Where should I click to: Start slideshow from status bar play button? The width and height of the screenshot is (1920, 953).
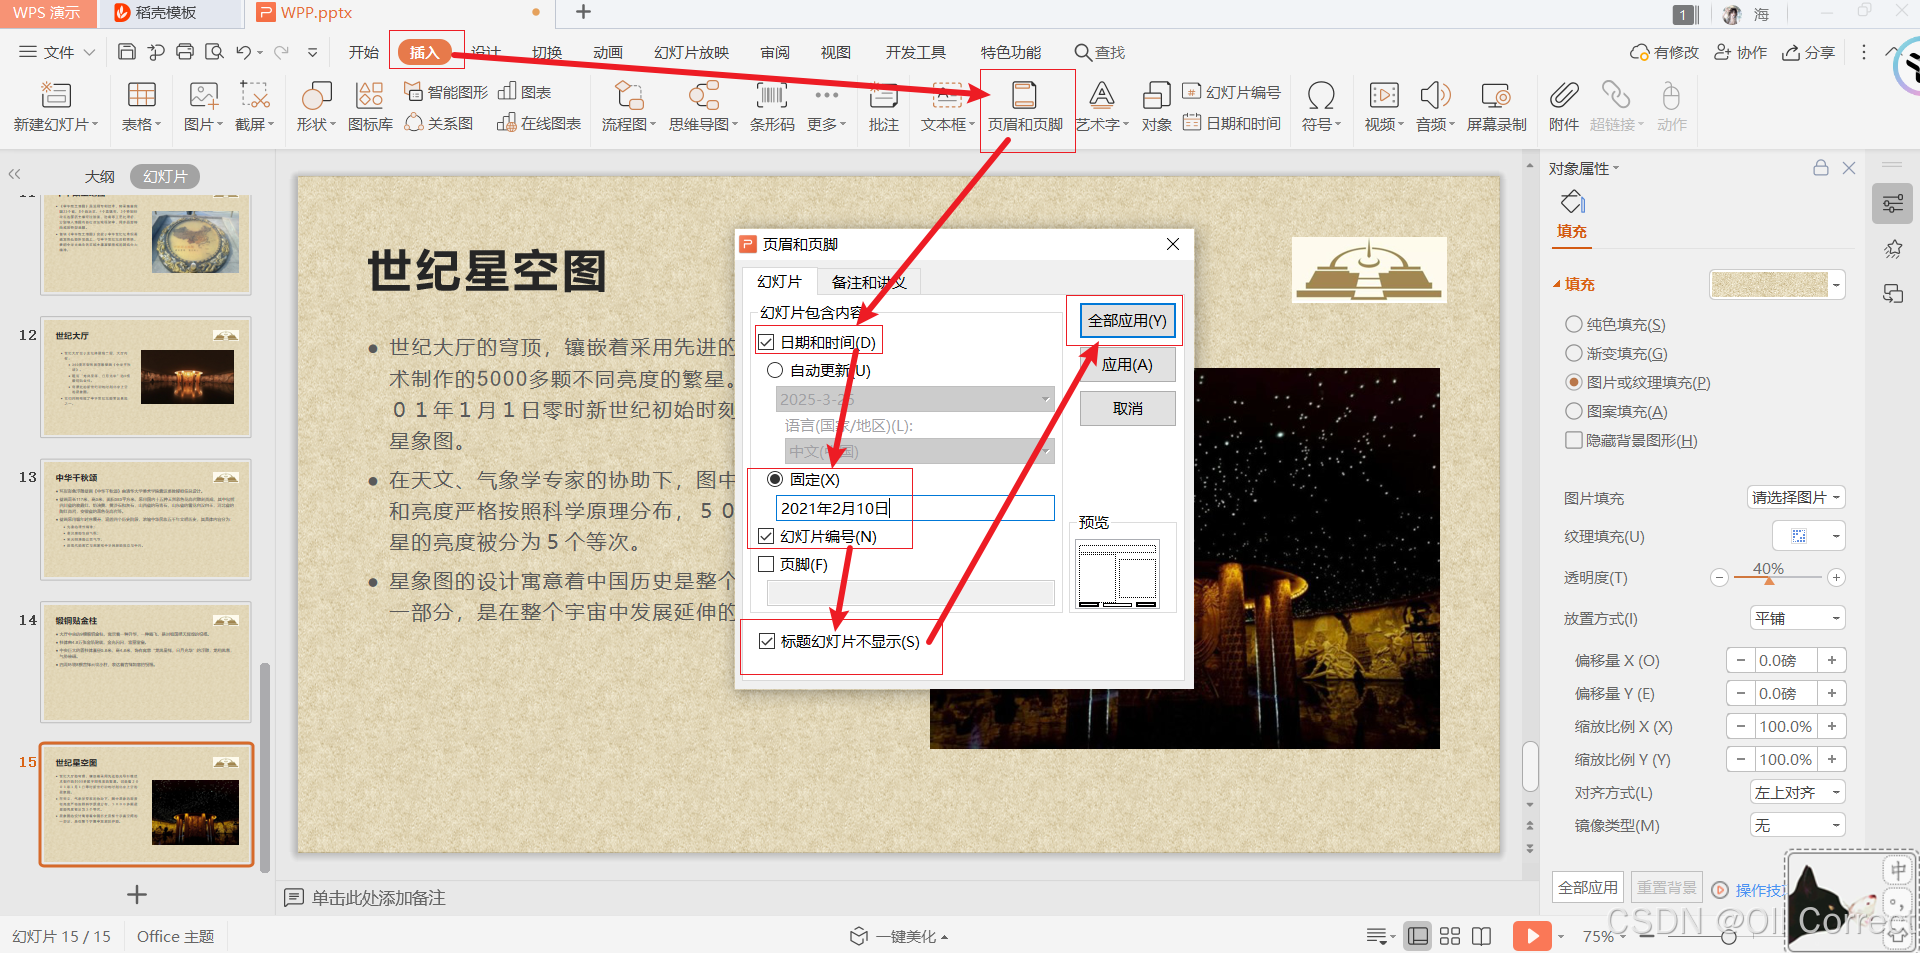coord(1532,936)
